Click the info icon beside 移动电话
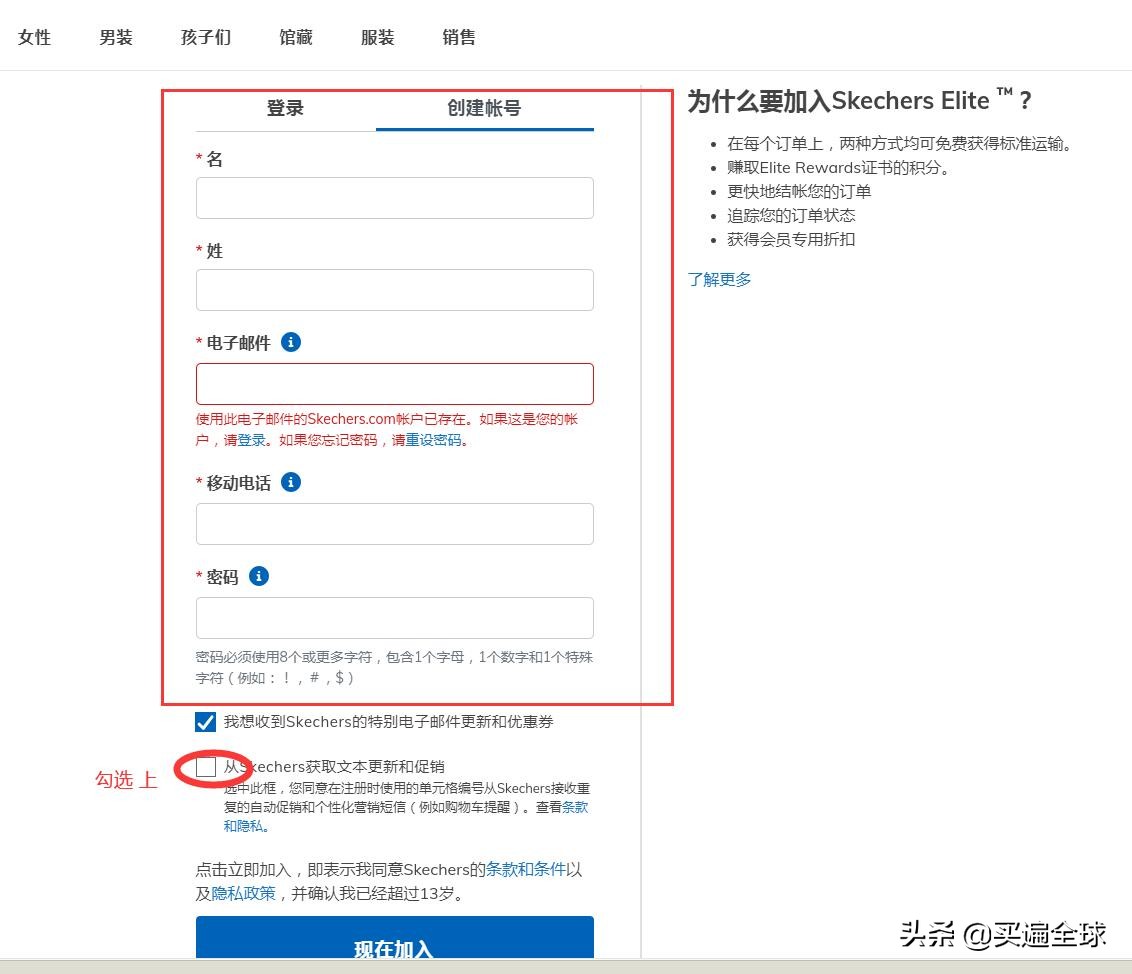Screen dimensions: 1132x974 point(290,482)
